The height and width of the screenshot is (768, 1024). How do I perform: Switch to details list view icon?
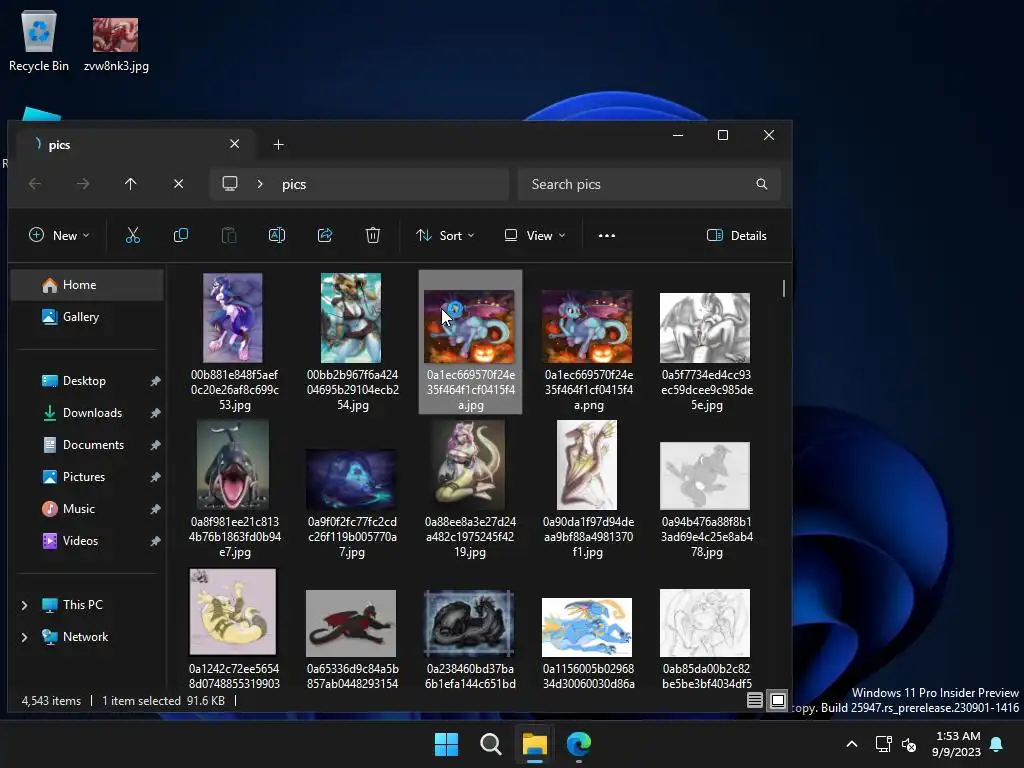point(754,701)
